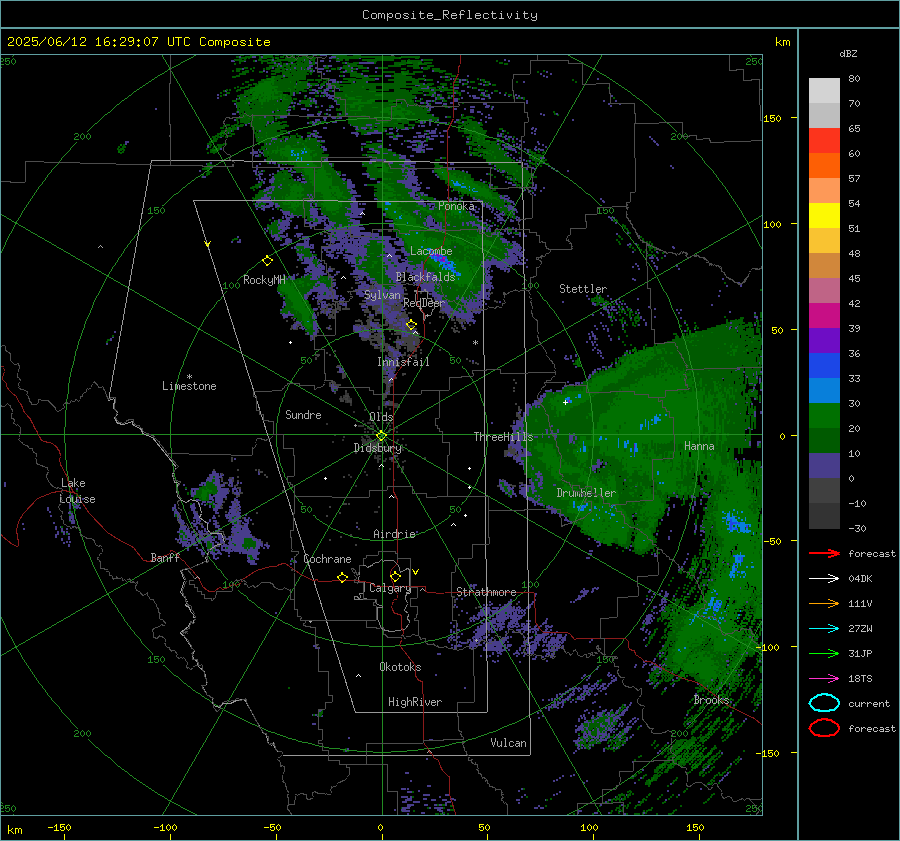This screenshot has height=841, width=900.
Task: Click the yellow diamond at radar center
Action: [x=381, y=436]
